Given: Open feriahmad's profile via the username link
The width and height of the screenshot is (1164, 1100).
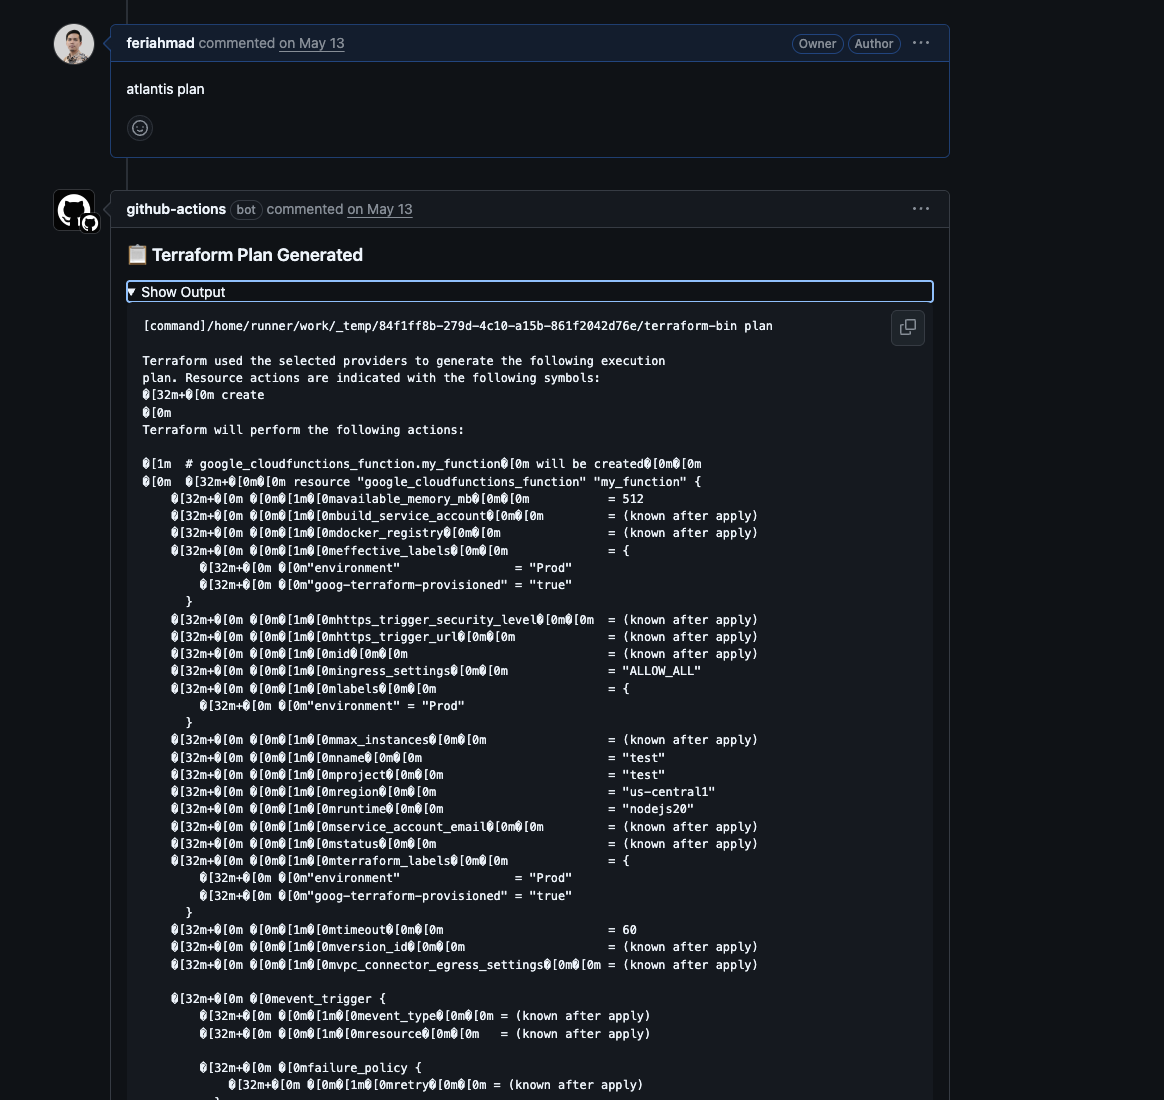Looking at the screenshot, I should (x=160, y=43).
